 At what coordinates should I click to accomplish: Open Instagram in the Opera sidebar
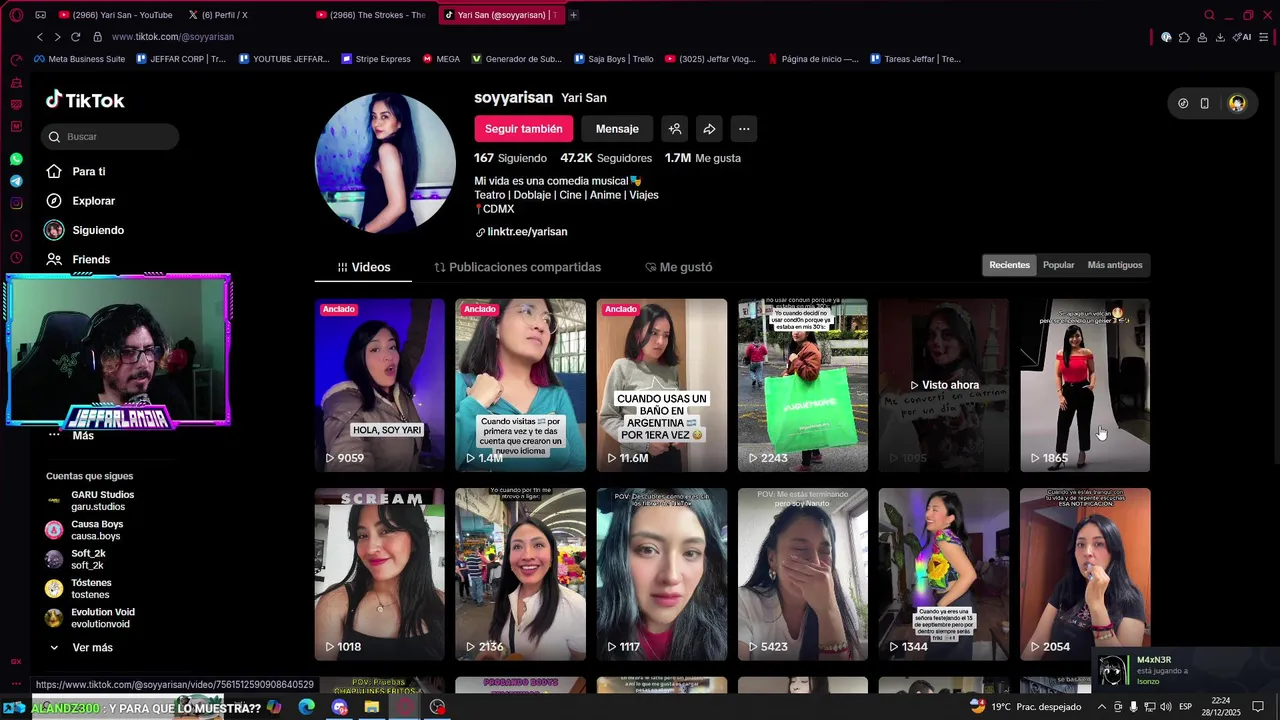tap(16, 203)
